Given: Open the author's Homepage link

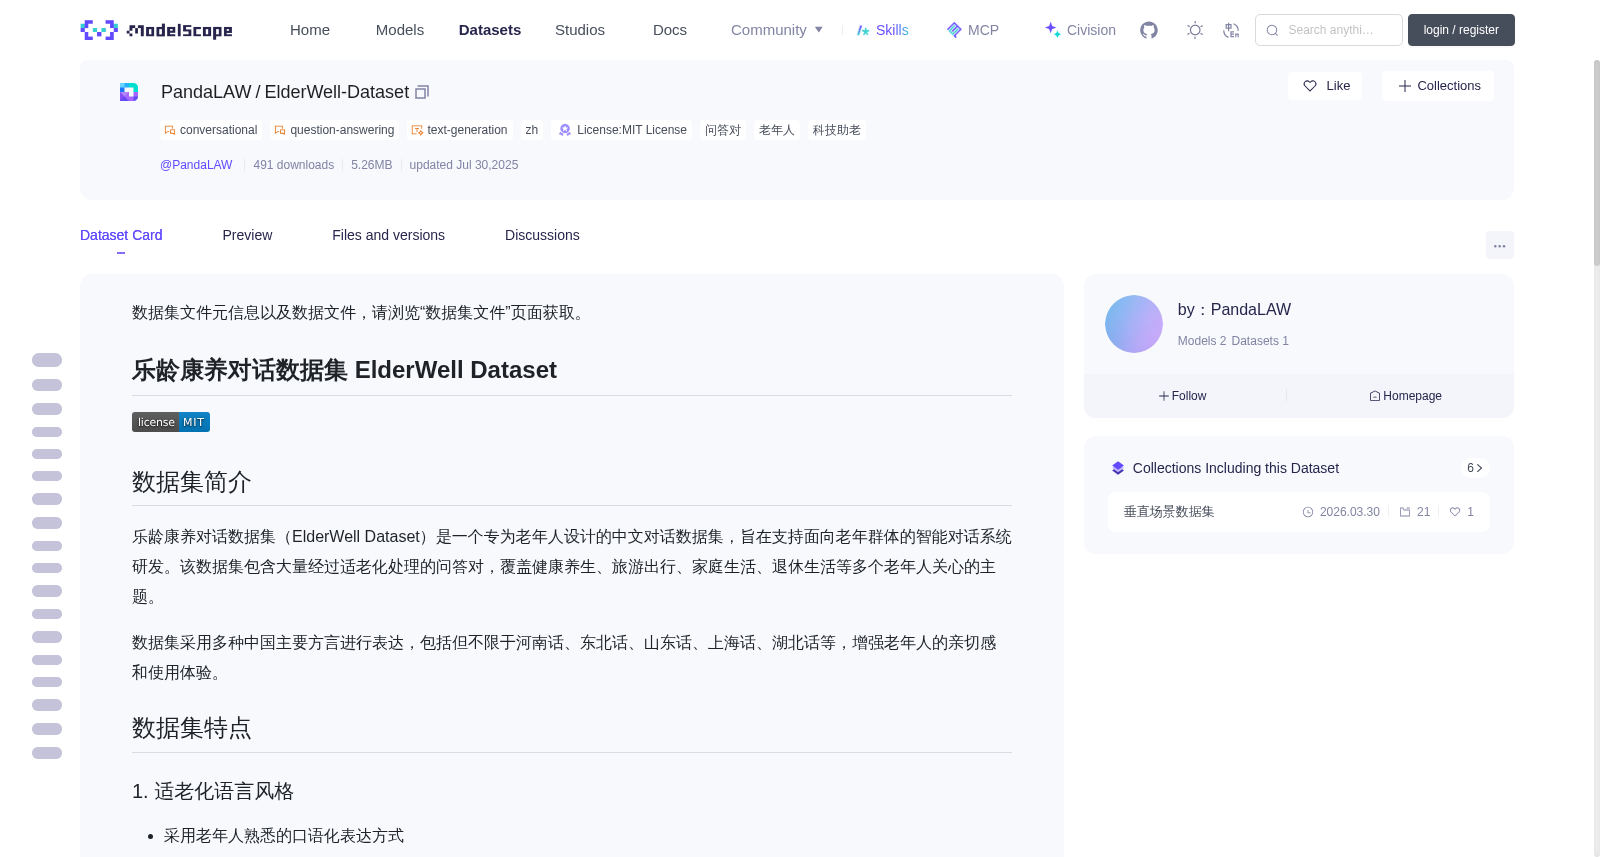Looking at the screenshot, I should (1405, 396).
